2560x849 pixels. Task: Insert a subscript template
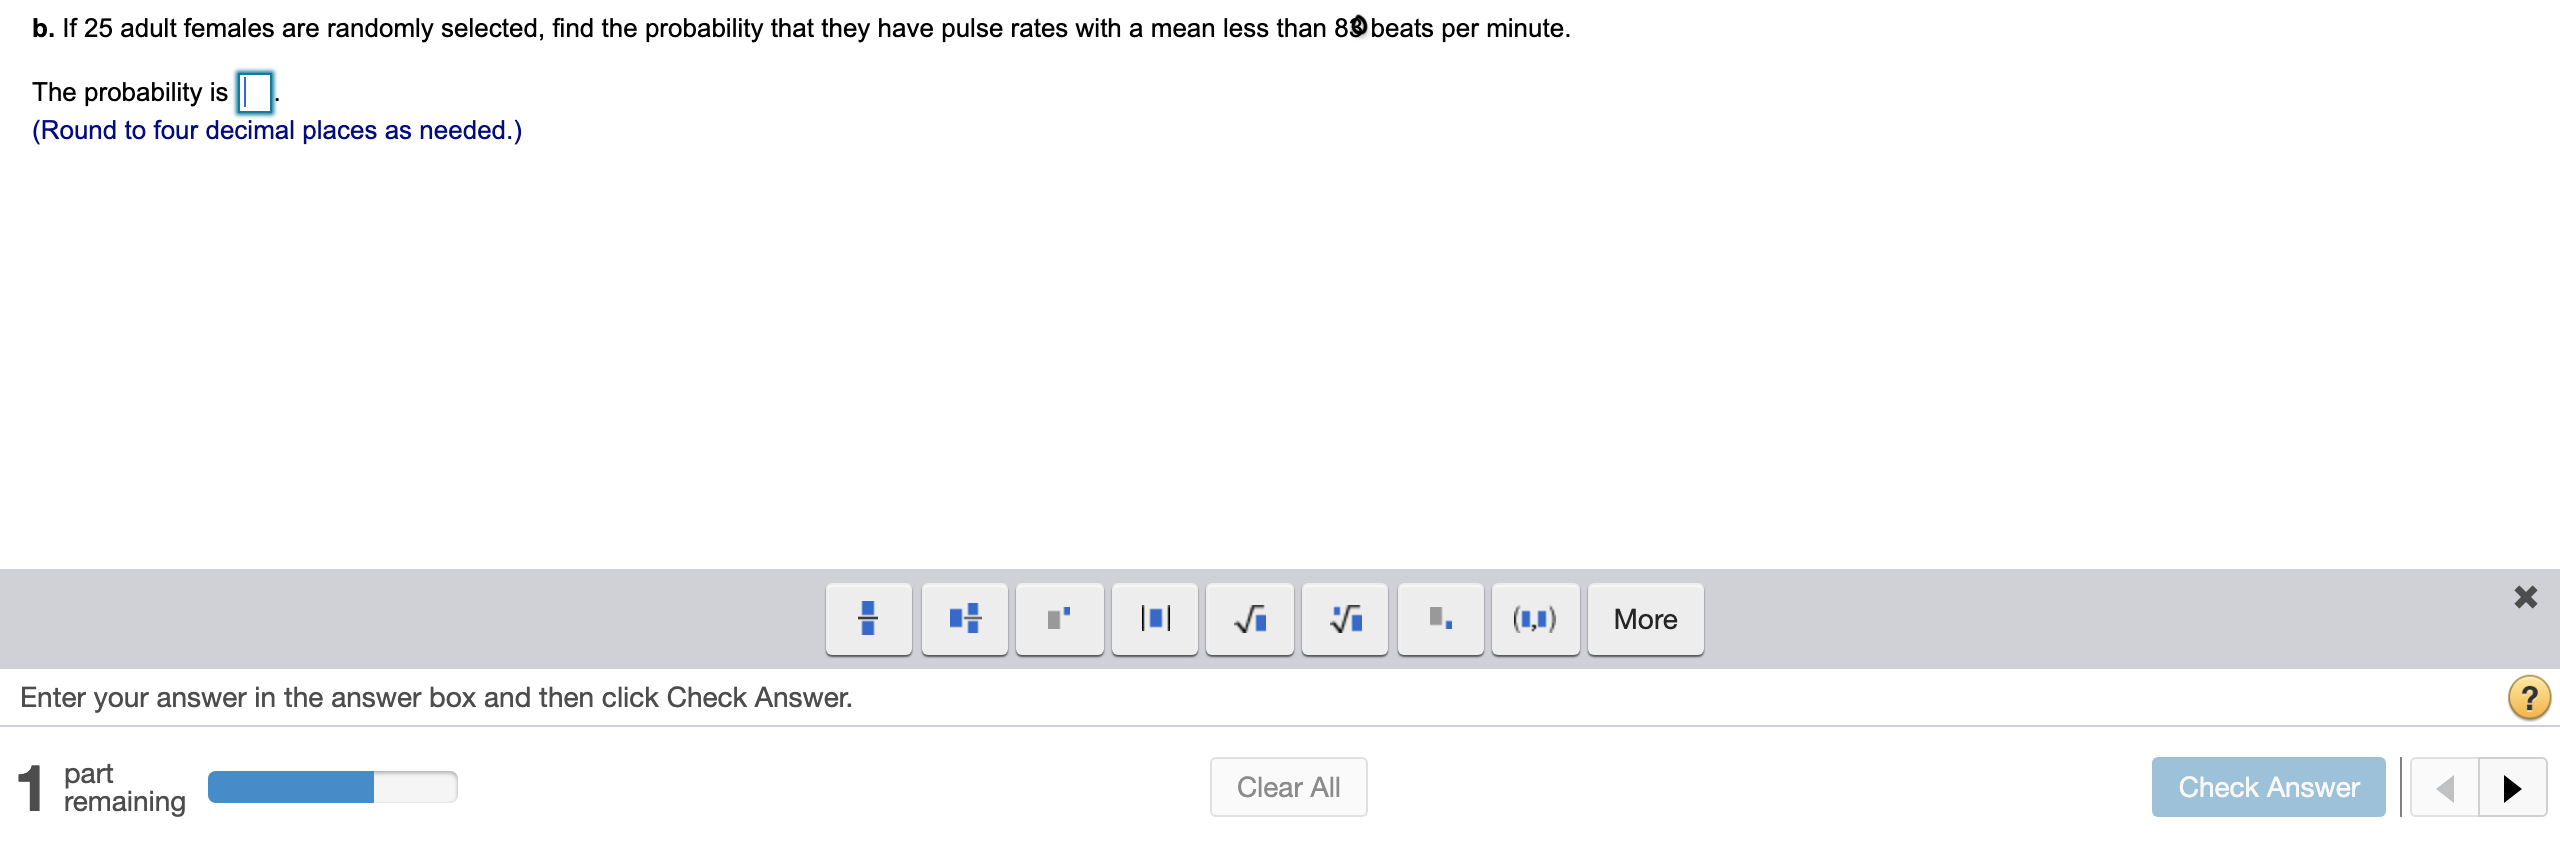[1439, 619]
